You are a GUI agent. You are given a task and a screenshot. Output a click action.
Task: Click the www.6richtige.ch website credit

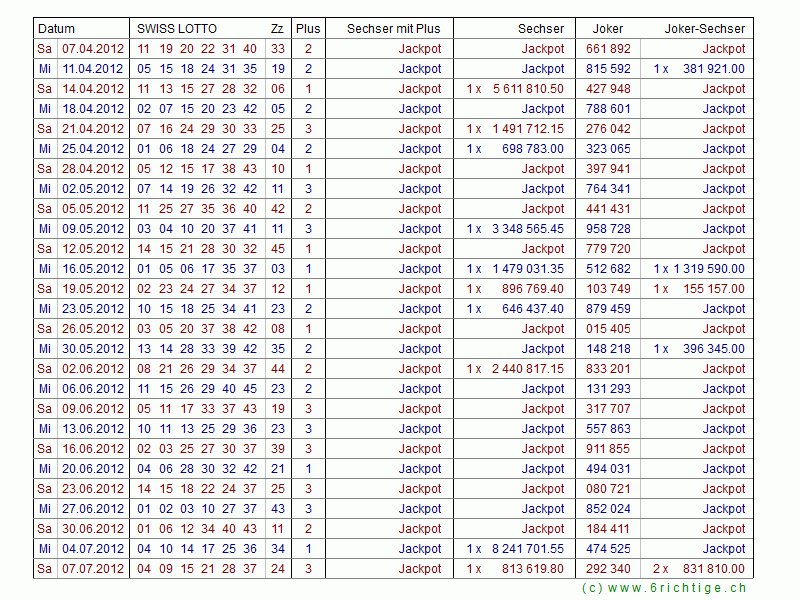pos(663,589)
